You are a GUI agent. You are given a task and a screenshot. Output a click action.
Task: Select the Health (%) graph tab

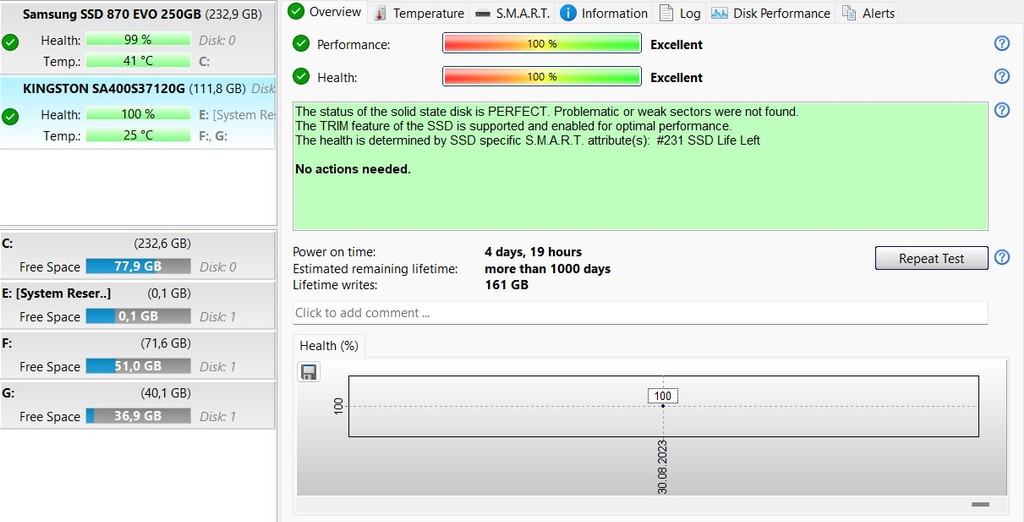coord(329,346)
